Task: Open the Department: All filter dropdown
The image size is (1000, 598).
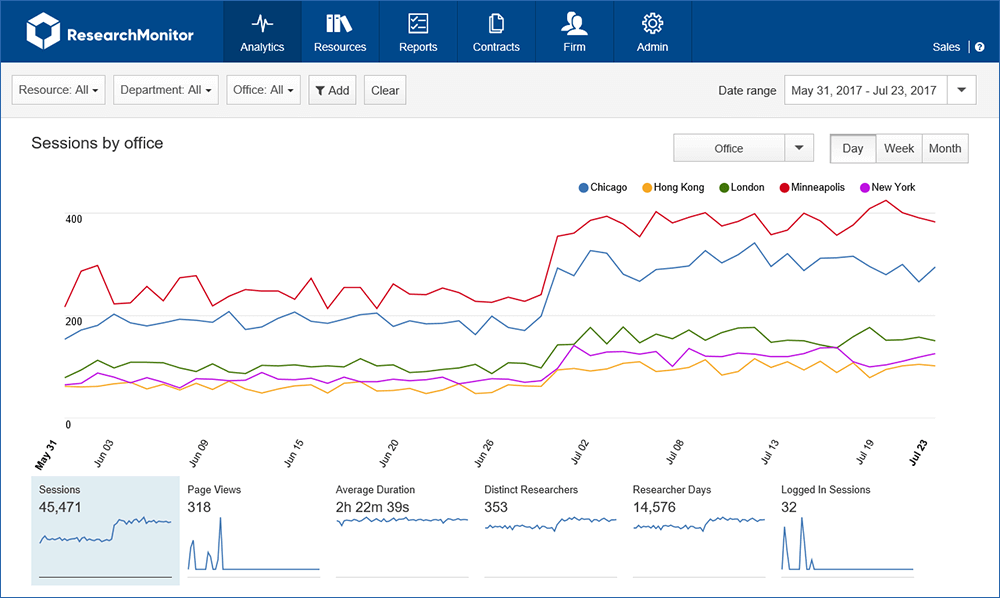Action: (165, 89)
